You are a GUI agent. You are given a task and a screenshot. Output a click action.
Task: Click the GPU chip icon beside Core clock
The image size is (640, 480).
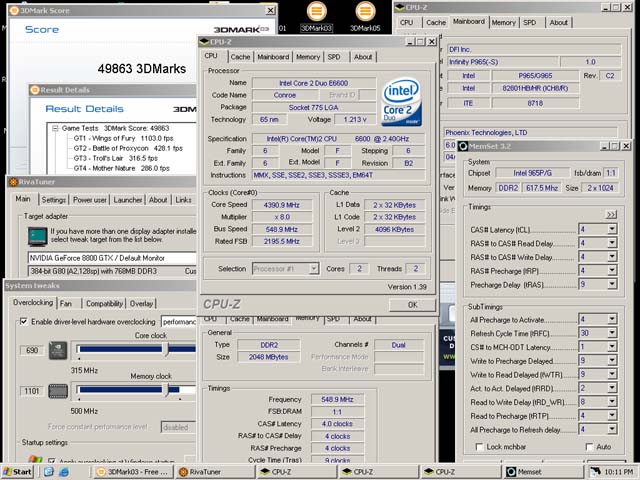pyautogui.click(x=58, y=350)
